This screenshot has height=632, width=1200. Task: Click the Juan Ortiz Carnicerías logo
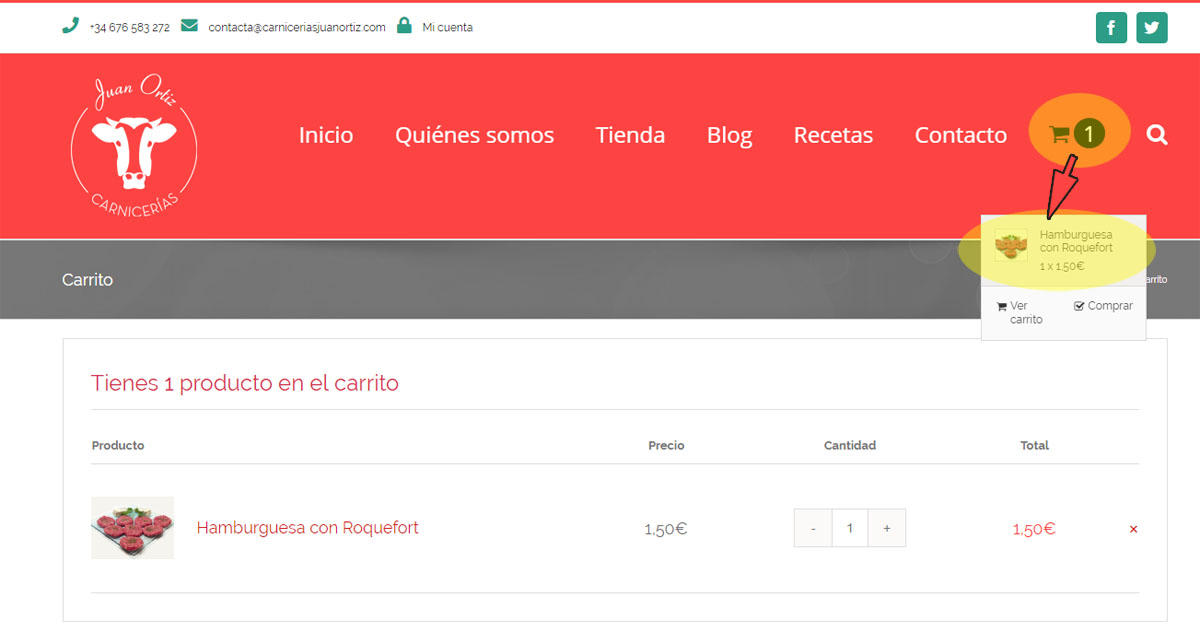pos(134,147)
